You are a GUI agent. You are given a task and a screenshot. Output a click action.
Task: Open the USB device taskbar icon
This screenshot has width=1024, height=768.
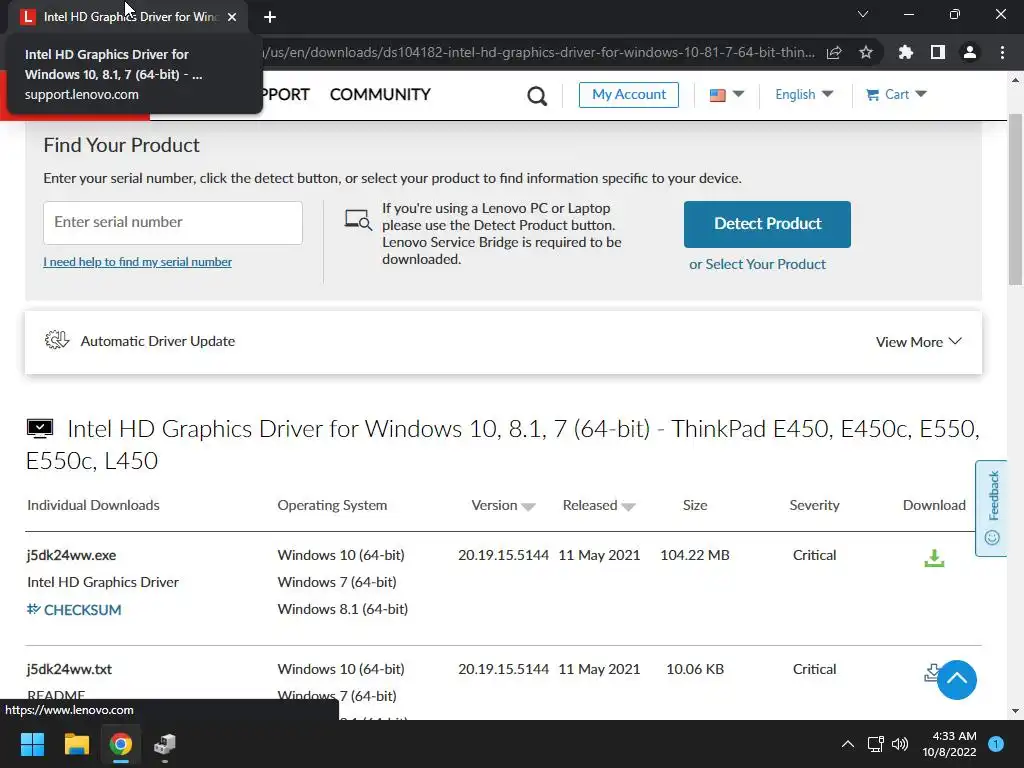point(165,744)
